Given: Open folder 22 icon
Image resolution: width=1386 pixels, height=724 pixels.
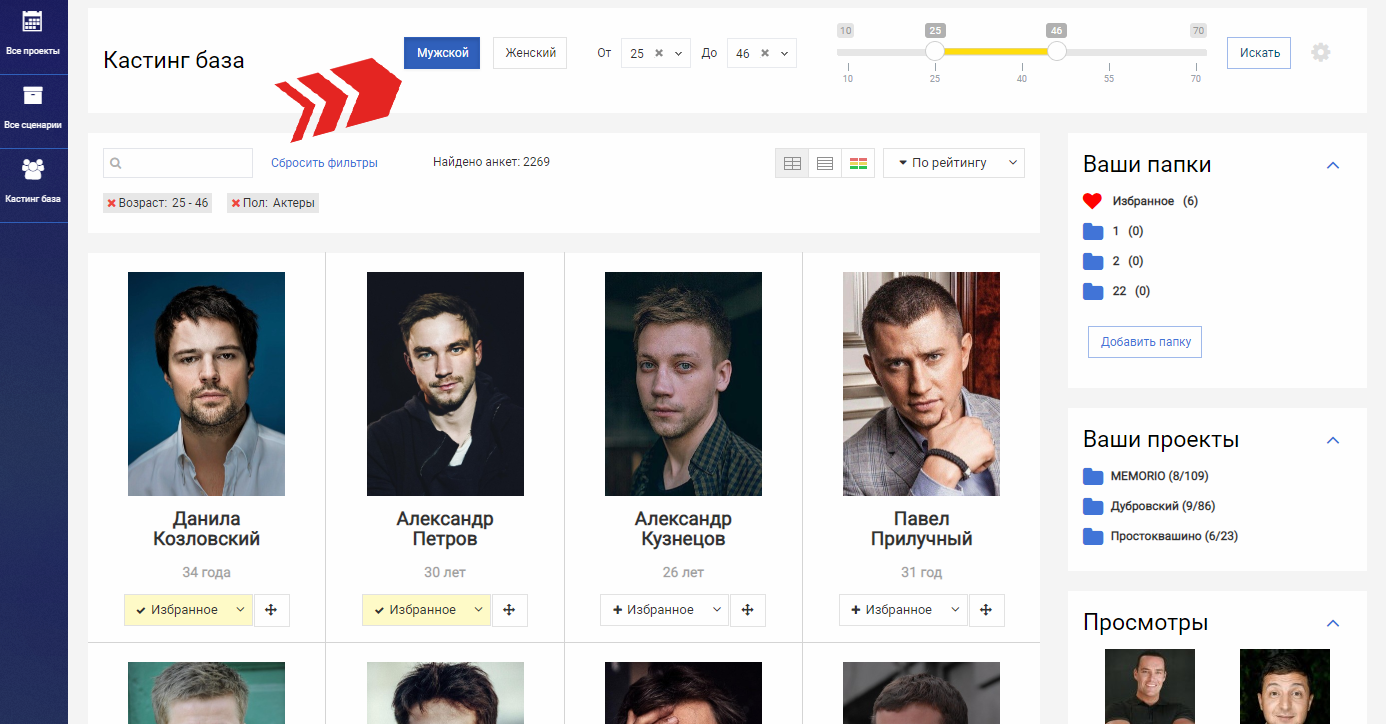Looking at the screenshot, I should pyautogui.click(x=1093, y=291).
